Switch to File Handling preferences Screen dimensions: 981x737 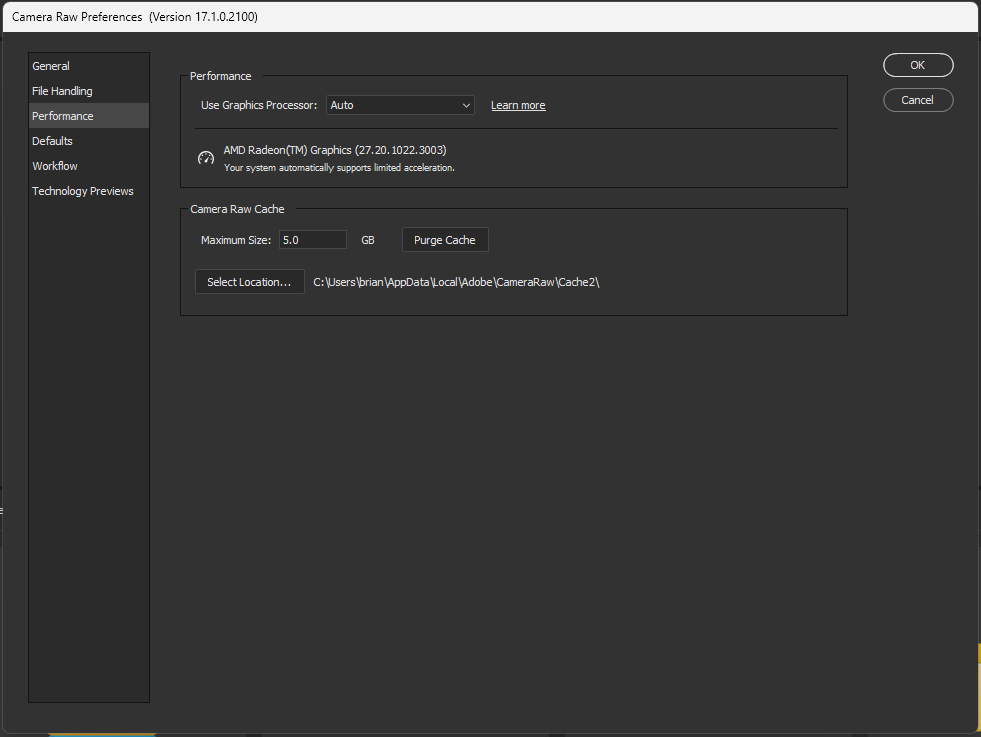click(x=62, y=91)
